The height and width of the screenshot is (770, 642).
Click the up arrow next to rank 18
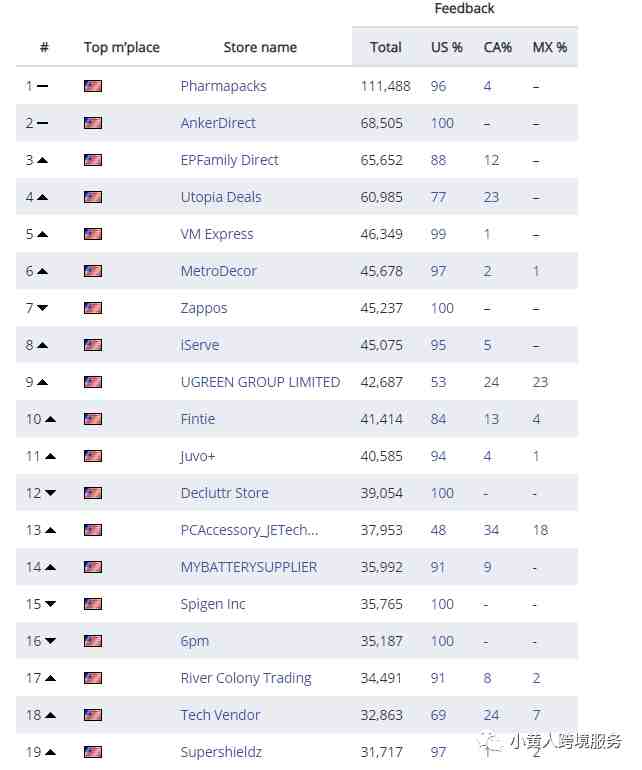50,715
